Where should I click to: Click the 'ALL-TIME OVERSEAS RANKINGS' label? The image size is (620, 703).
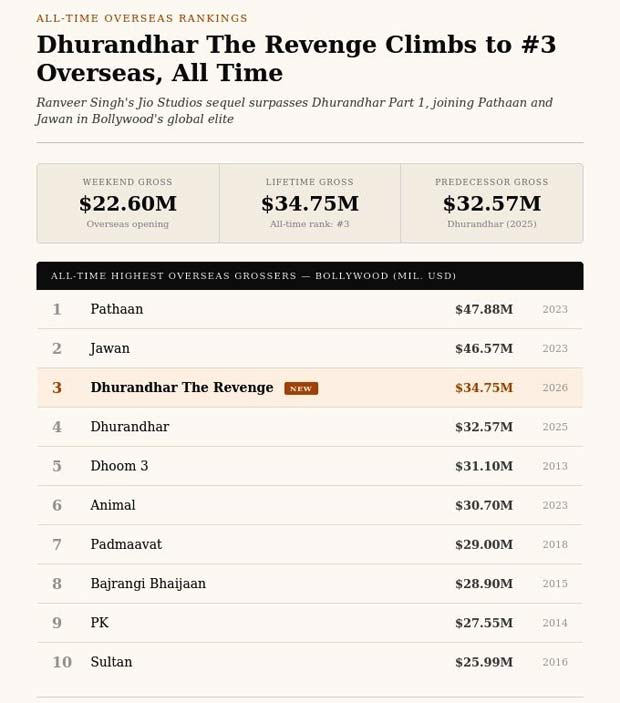pos(142,18)
